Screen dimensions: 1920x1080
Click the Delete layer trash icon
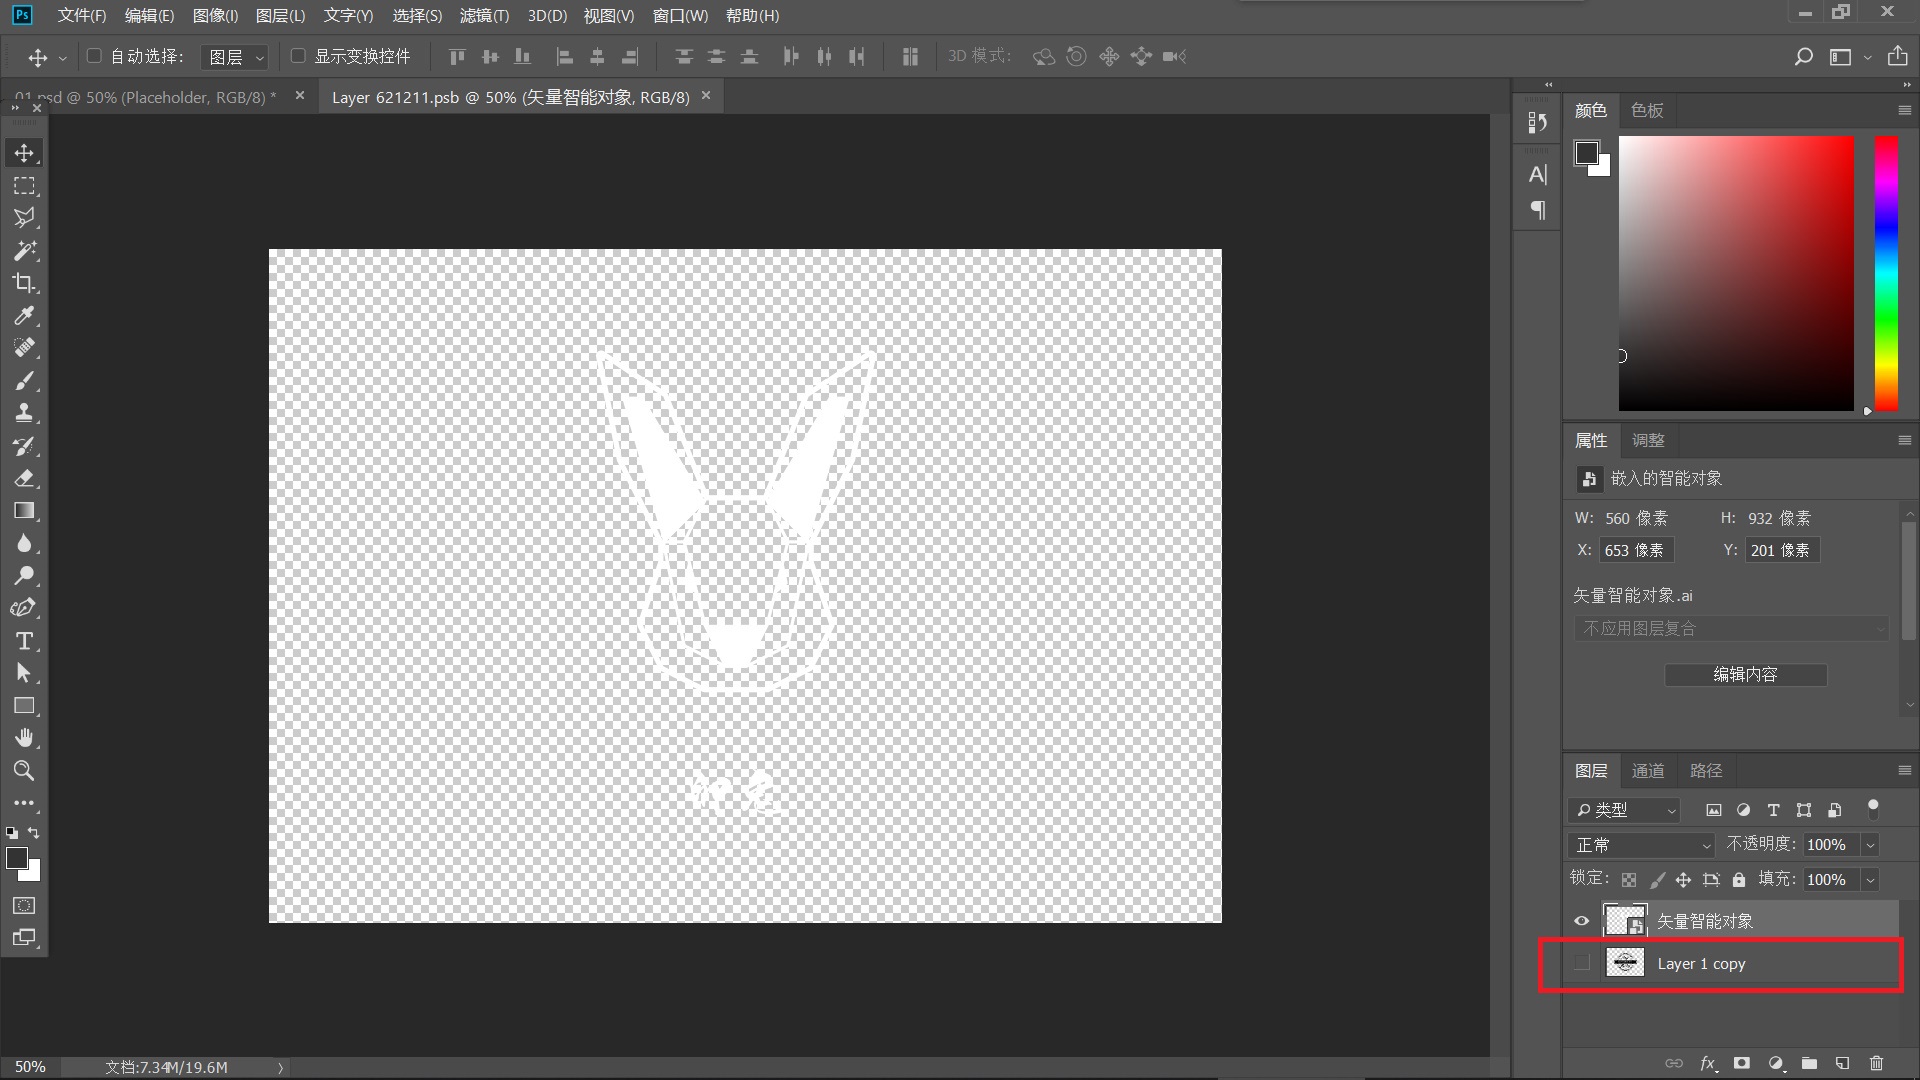[1876, 1063]
